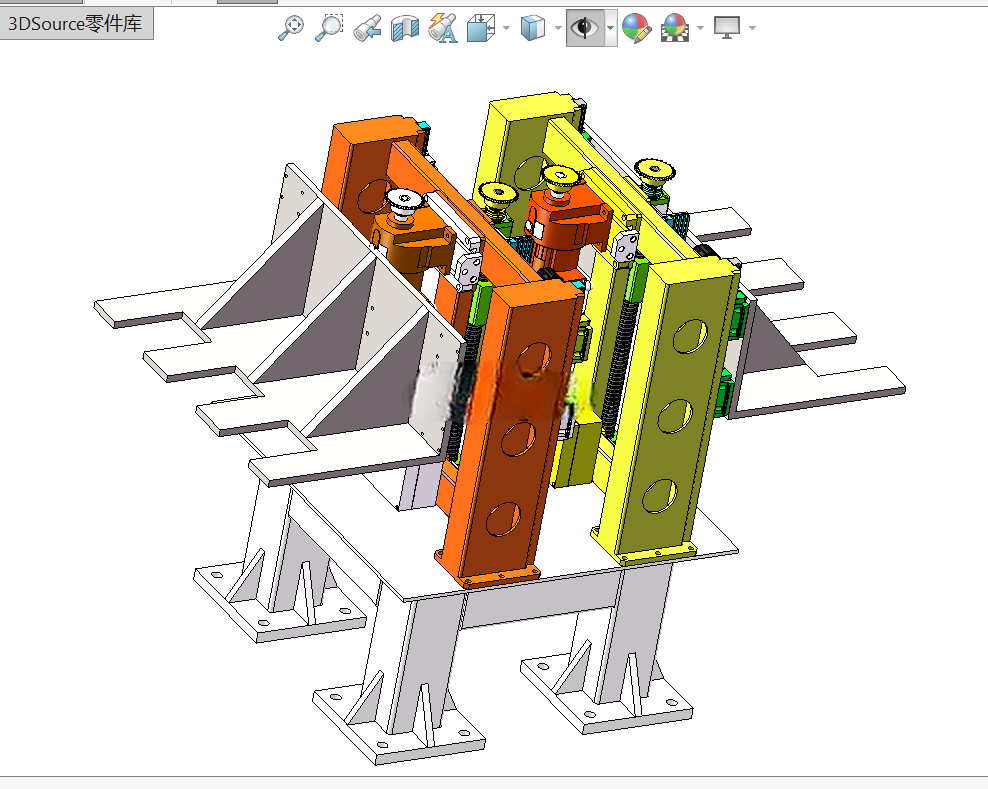Screen dimensions: 988x789
Task: Click the Apply Scene icon
Action: point(674,28)
